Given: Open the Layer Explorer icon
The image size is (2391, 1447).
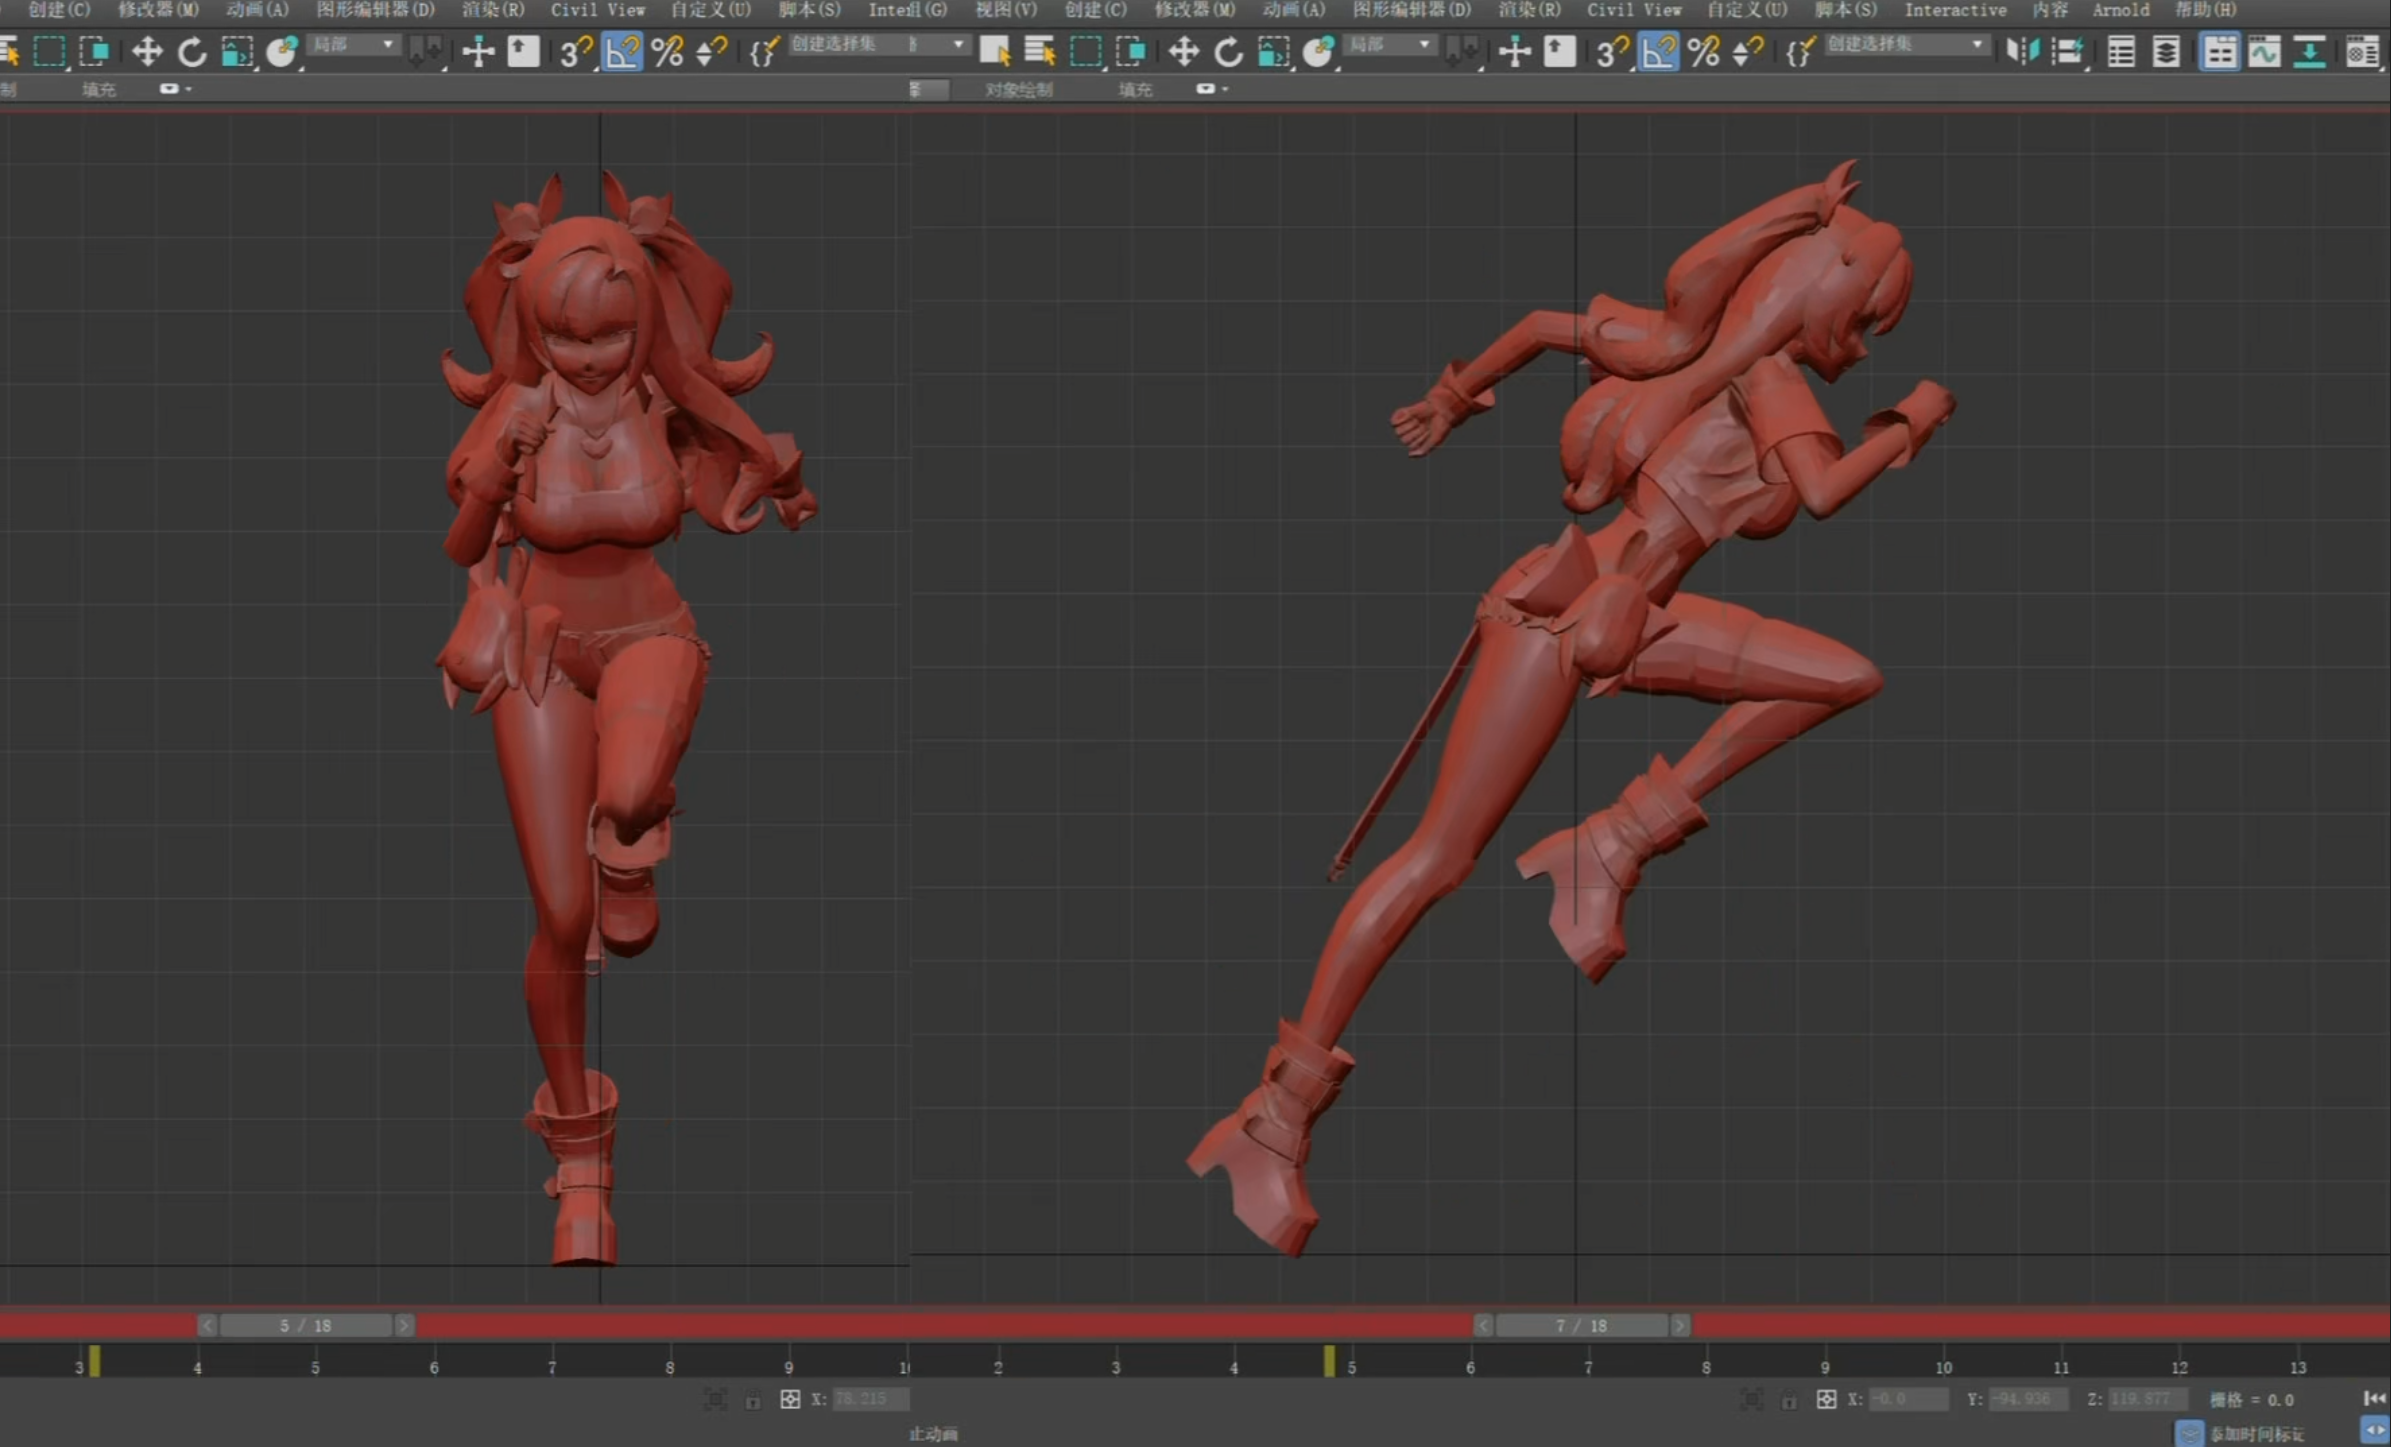Looking at the screenshot, I should [x=2165, y=51].
